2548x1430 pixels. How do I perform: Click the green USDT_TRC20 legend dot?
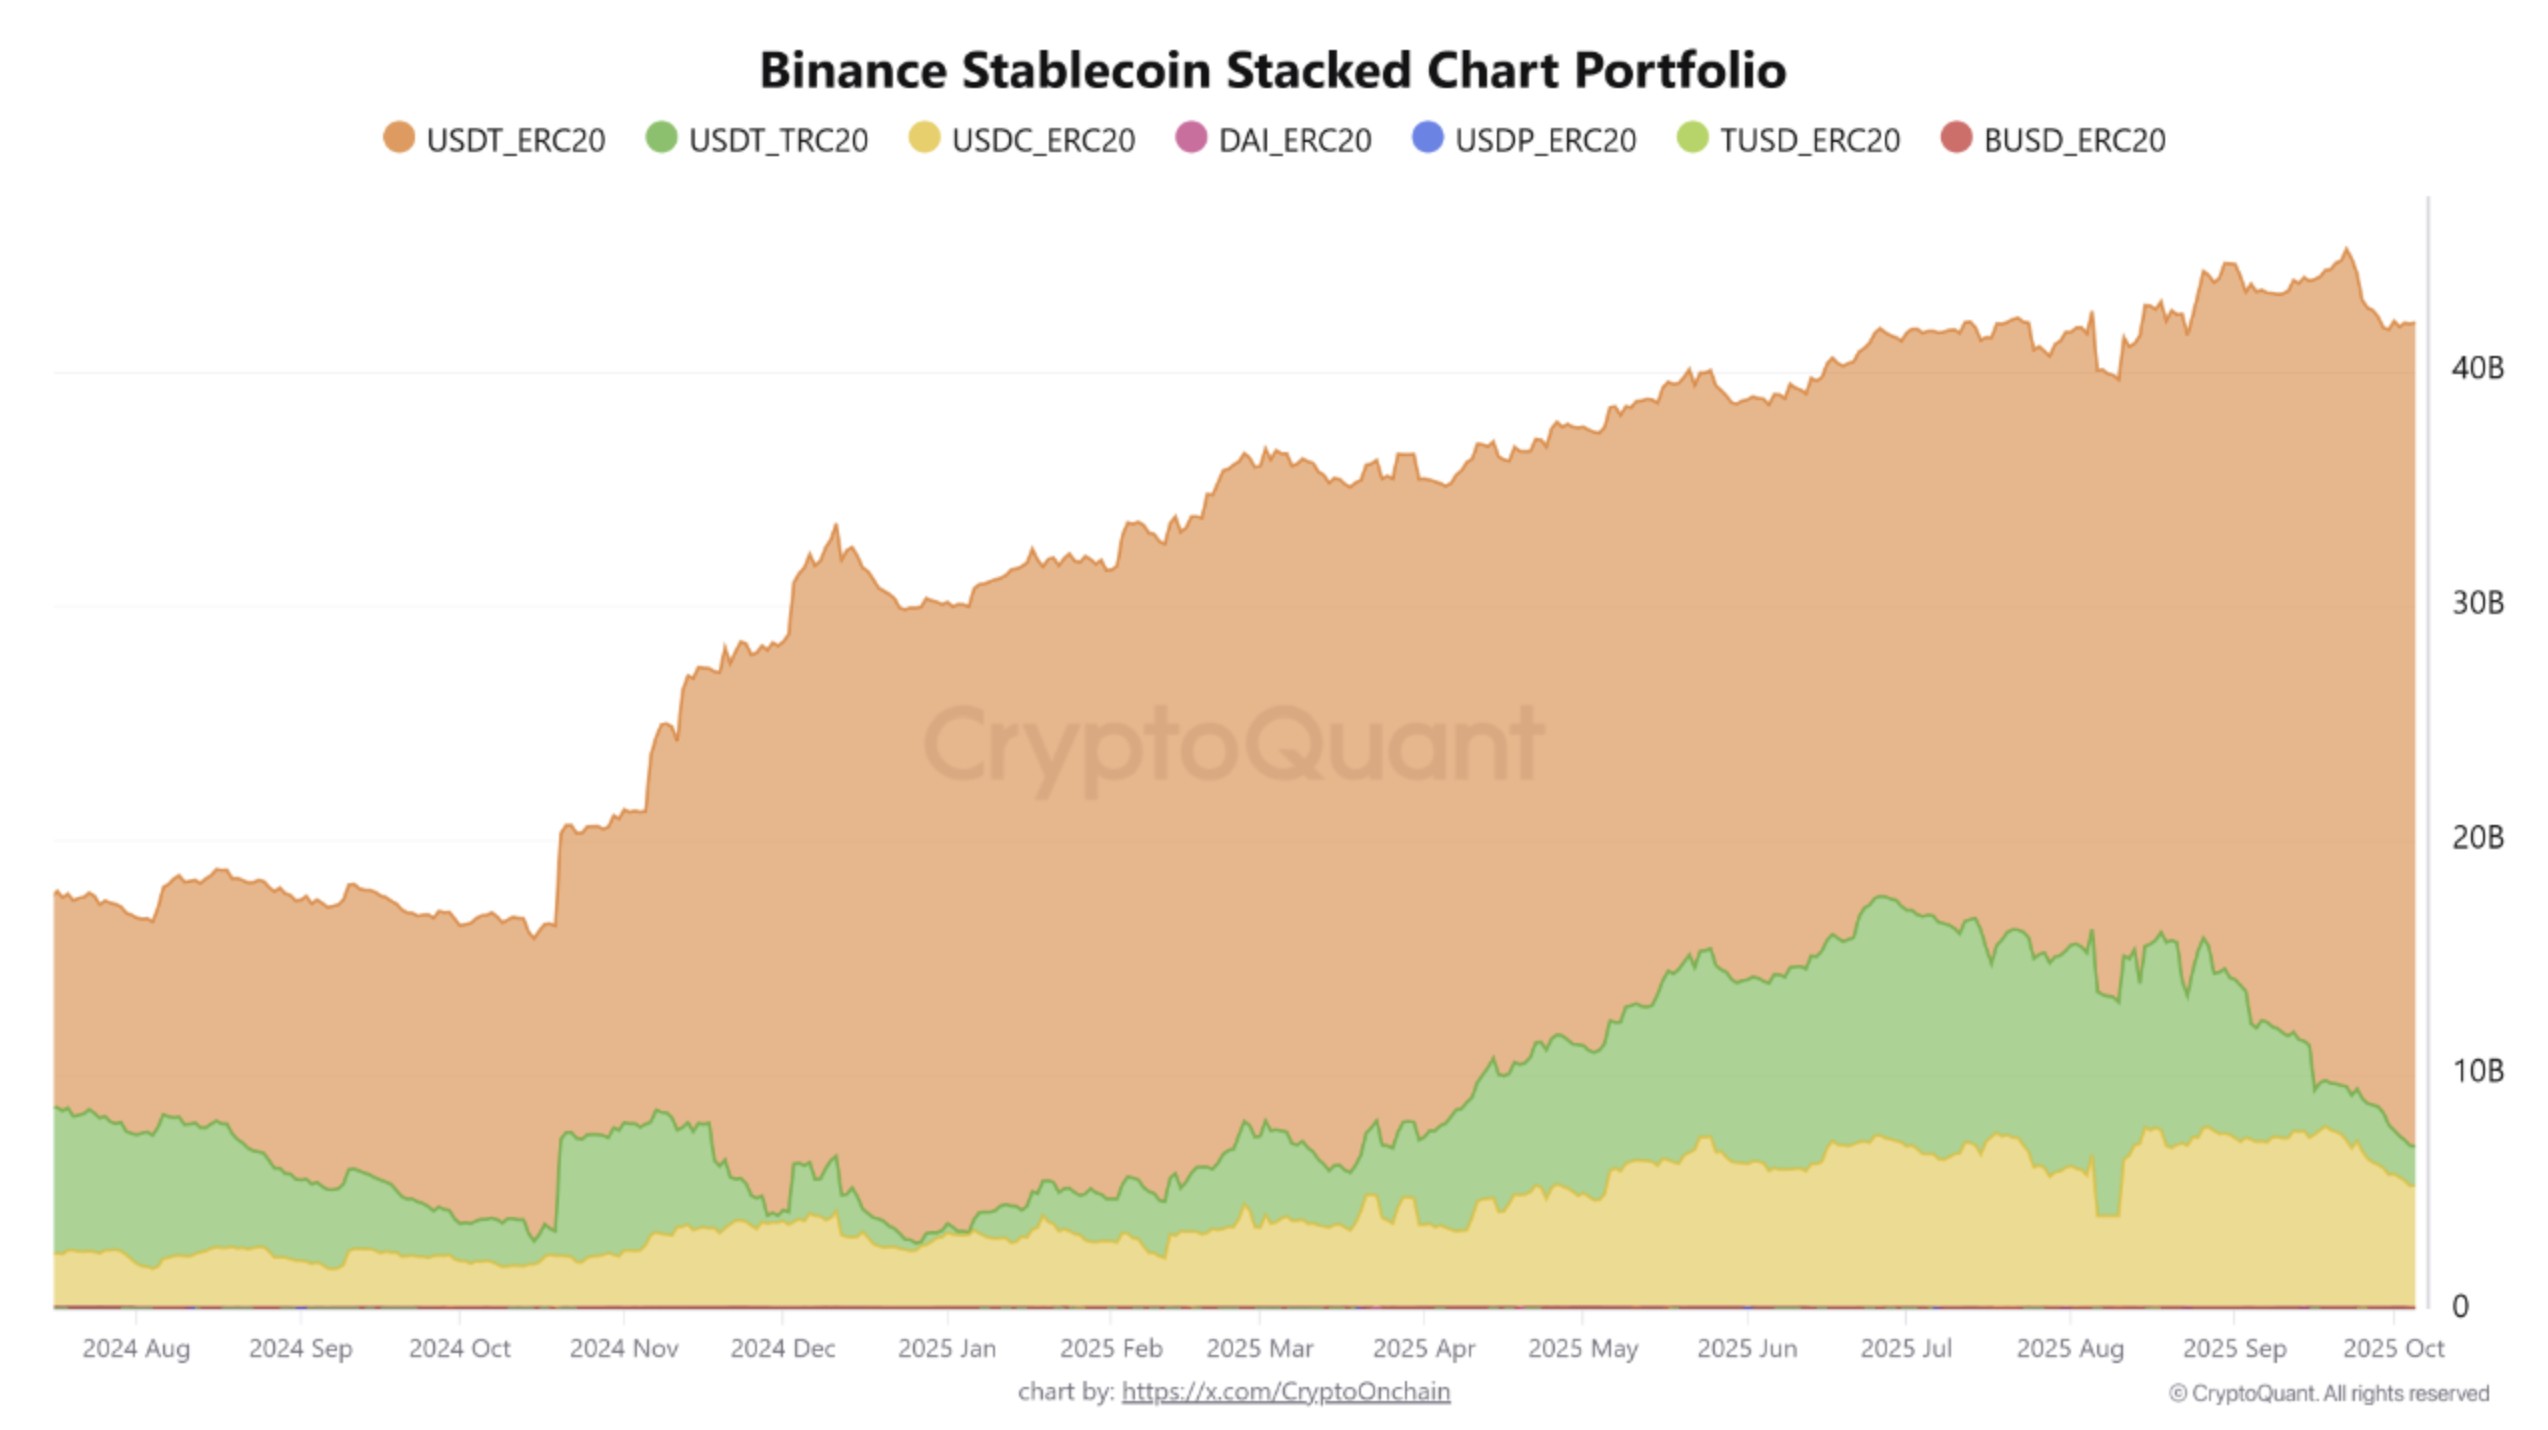point(661,138)
